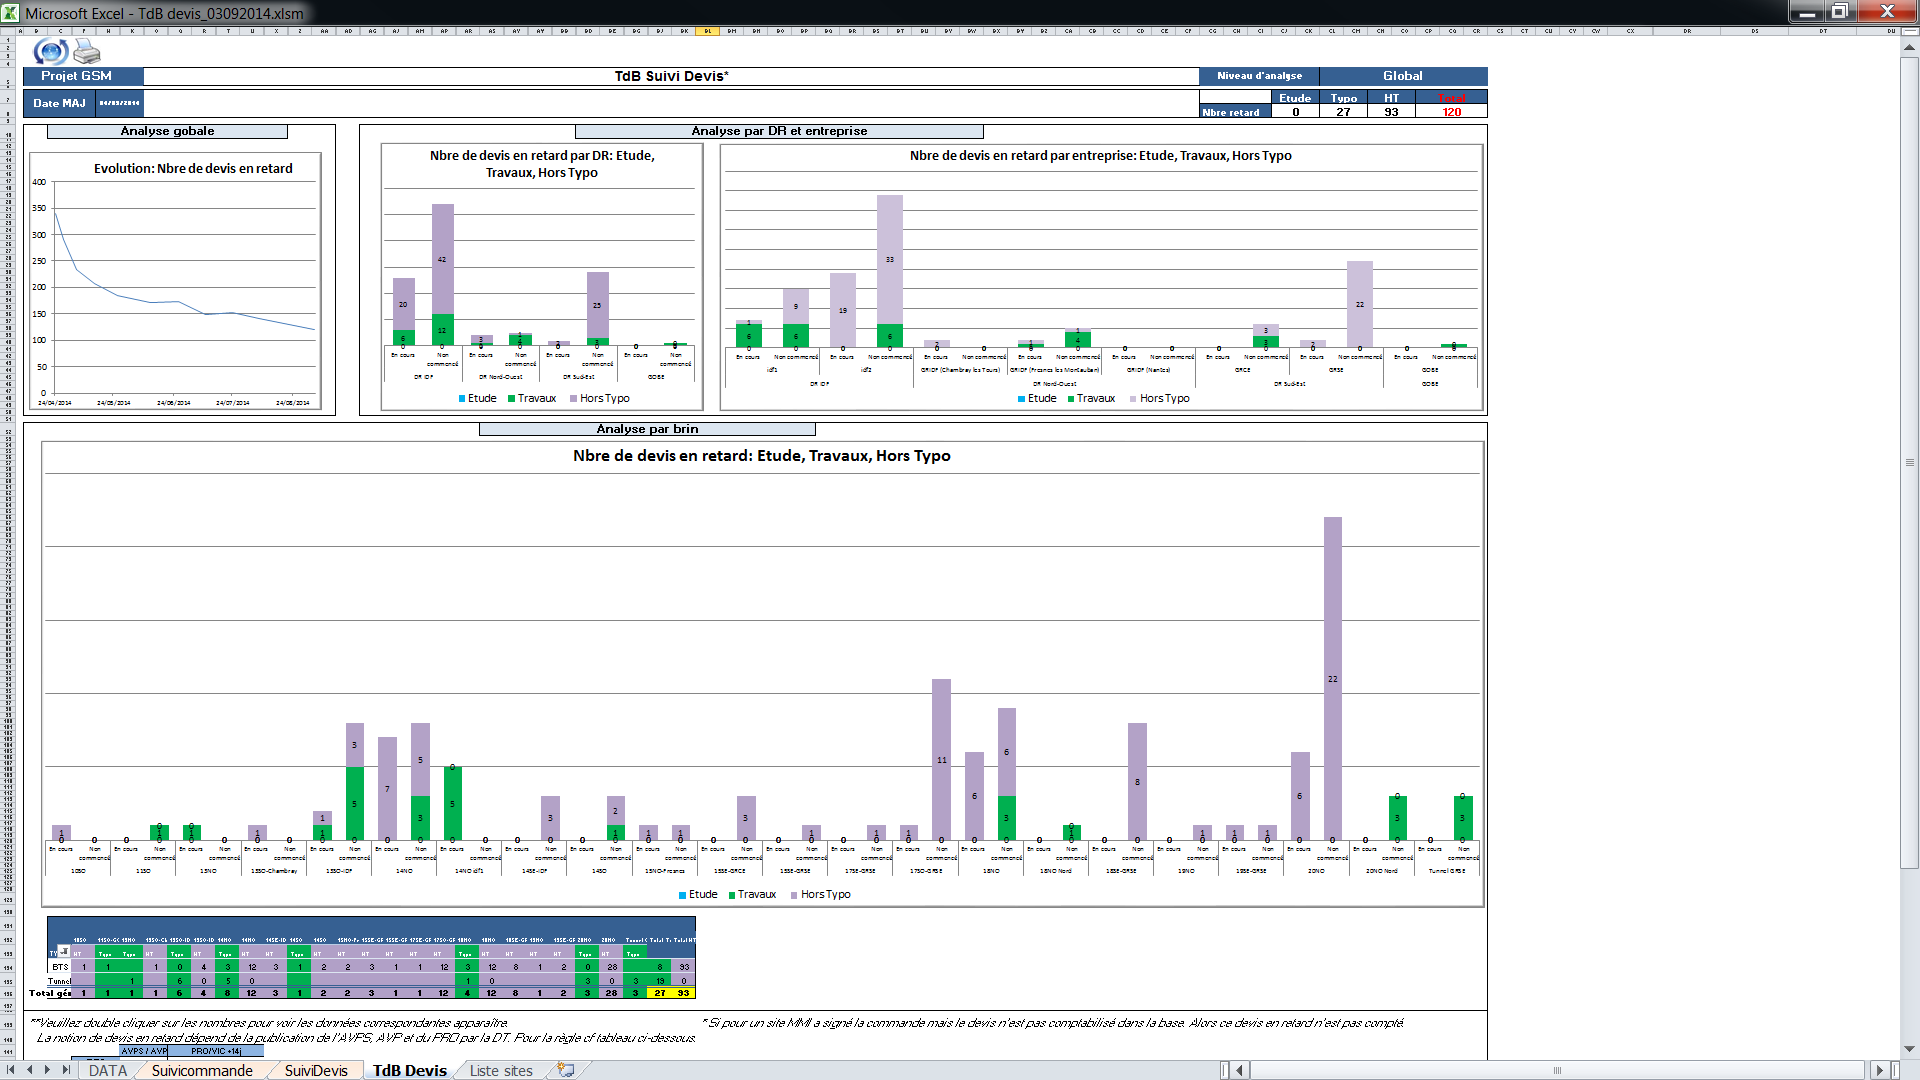The image size is (1920, 1080).
Task: Click the red Total value 120
Action: (x=1451, y=112)
